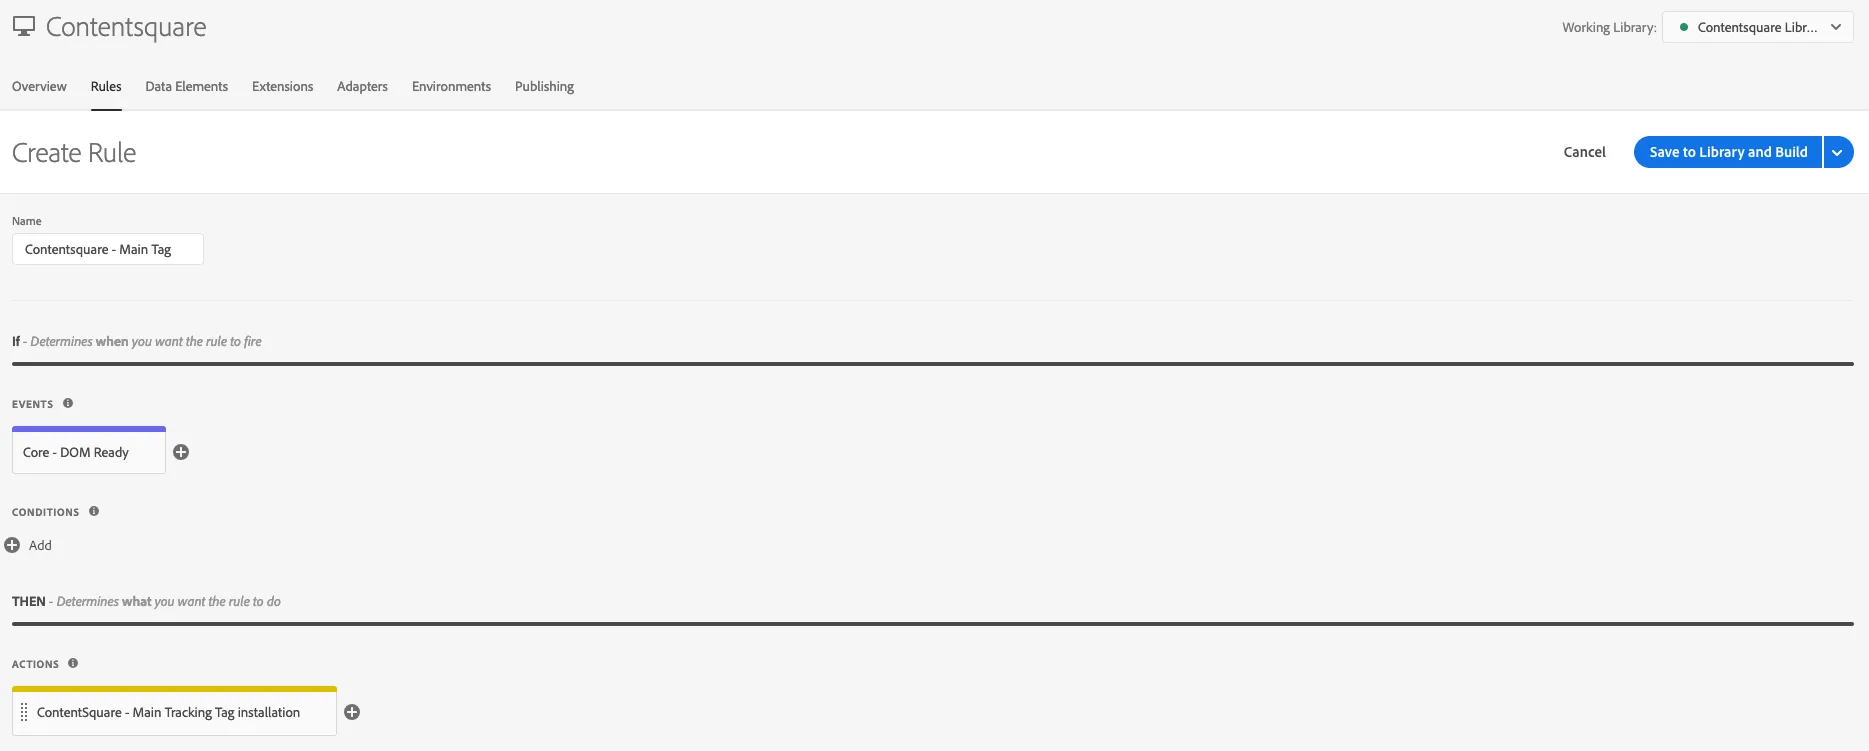Open the Working Library dropdown
Image resolution: width=1869 pixels, height=751 pixels.
click(x=1757, y=27)
